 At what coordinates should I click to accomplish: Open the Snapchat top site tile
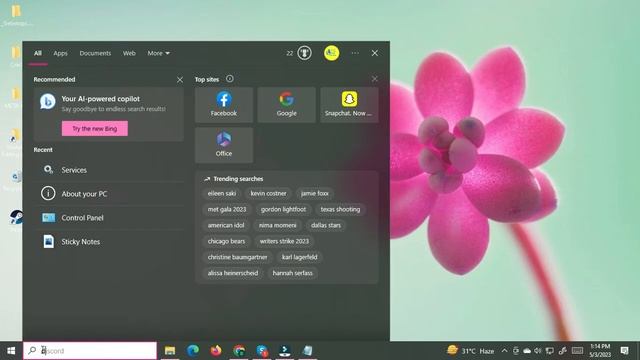coord(349,104)
